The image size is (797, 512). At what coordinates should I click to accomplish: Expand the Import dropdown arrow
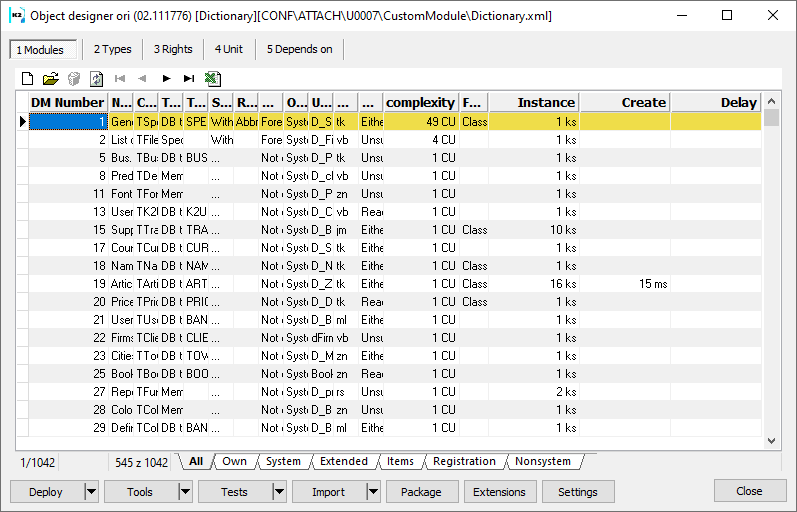(x=373, y=492)
